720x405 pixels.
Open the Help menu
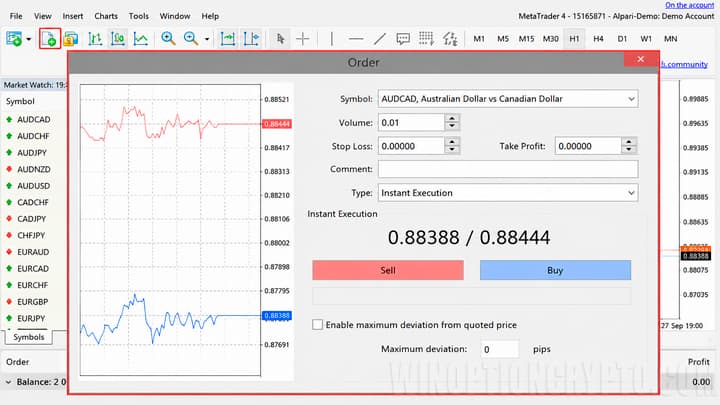point(210,16)
